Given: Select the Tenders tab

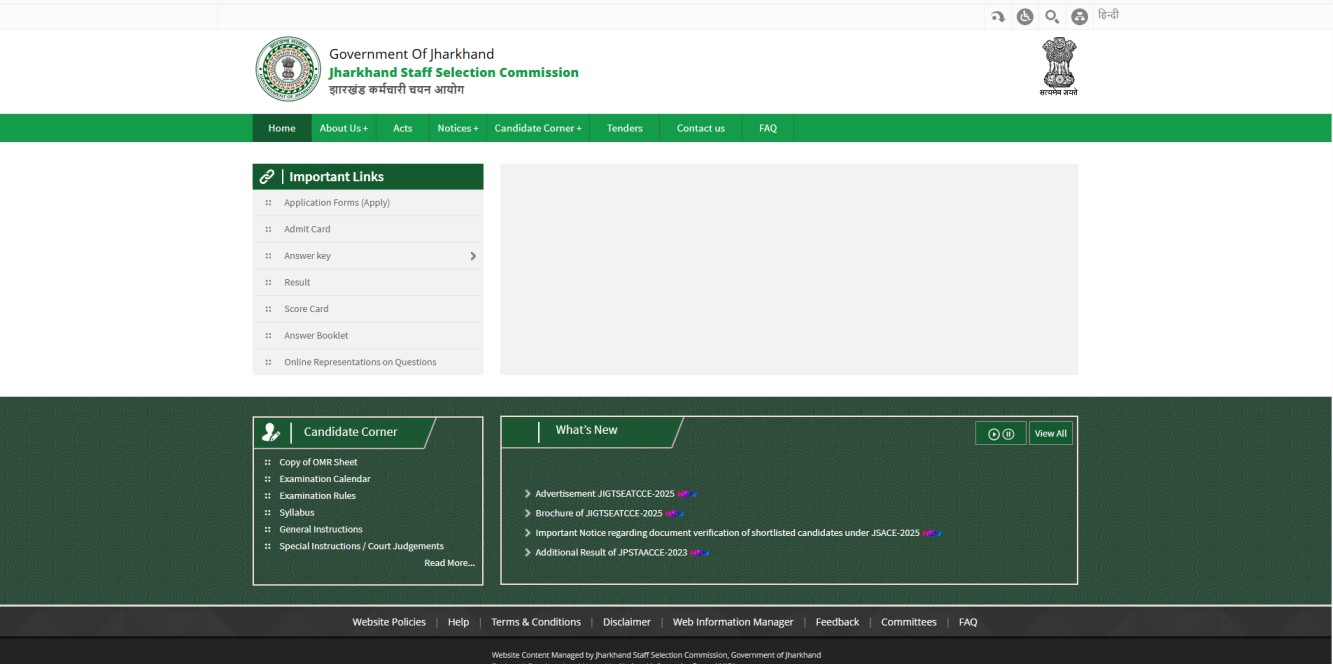Looking at the screenshot, I should (624, 128).
